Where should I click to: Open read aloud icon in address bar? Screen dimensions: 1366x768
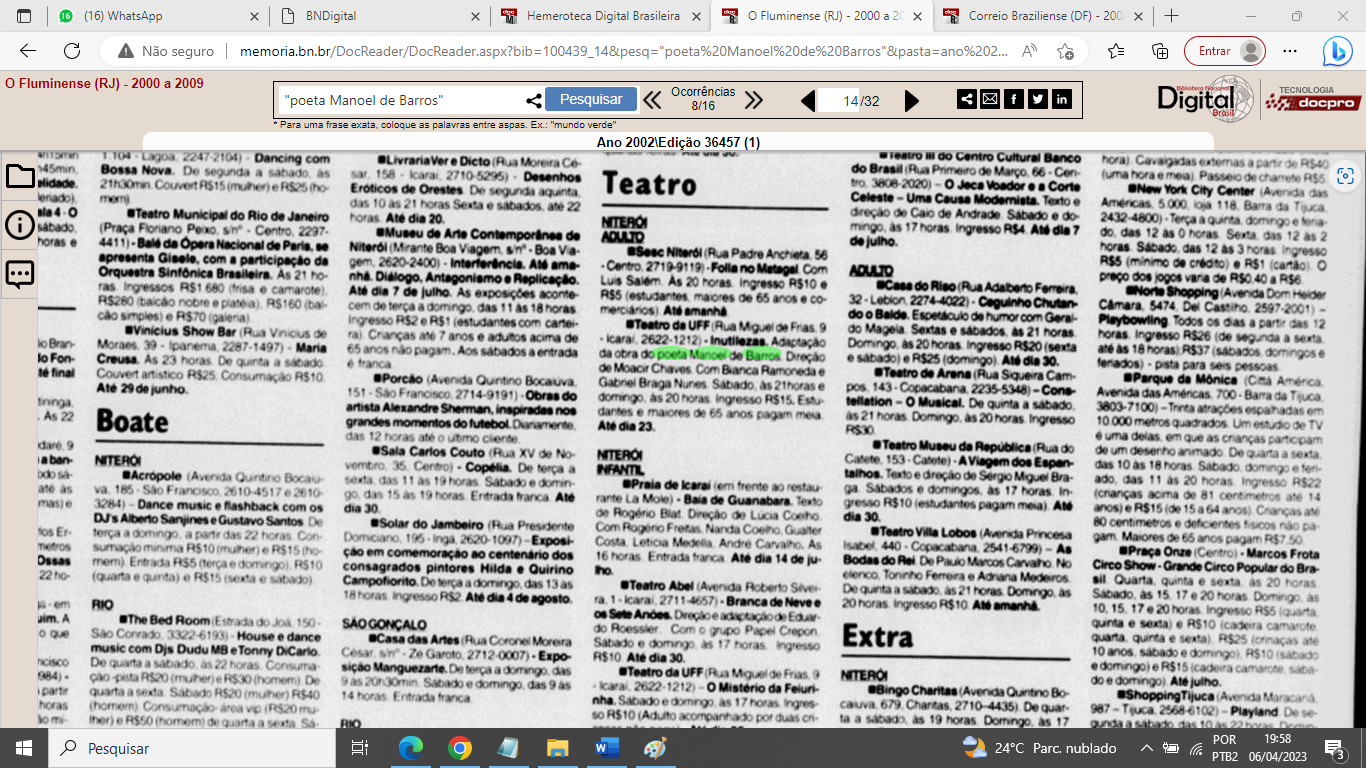click(x=1030, y=51)
